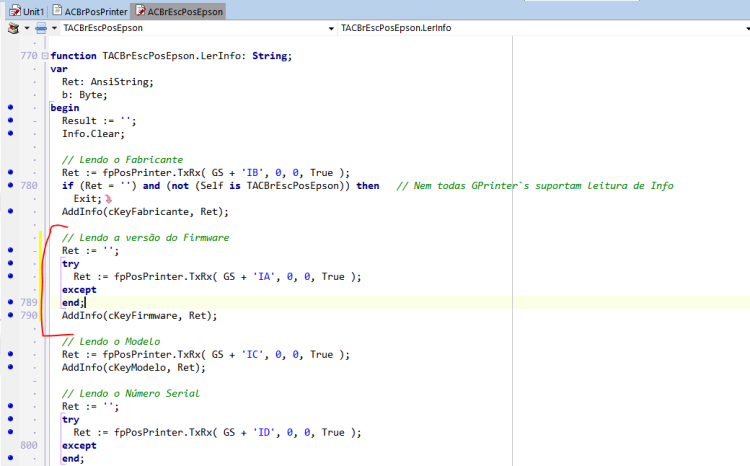Click line number 770 in the gutter
The image size is (750, 466).
click(x=29, y=56)
